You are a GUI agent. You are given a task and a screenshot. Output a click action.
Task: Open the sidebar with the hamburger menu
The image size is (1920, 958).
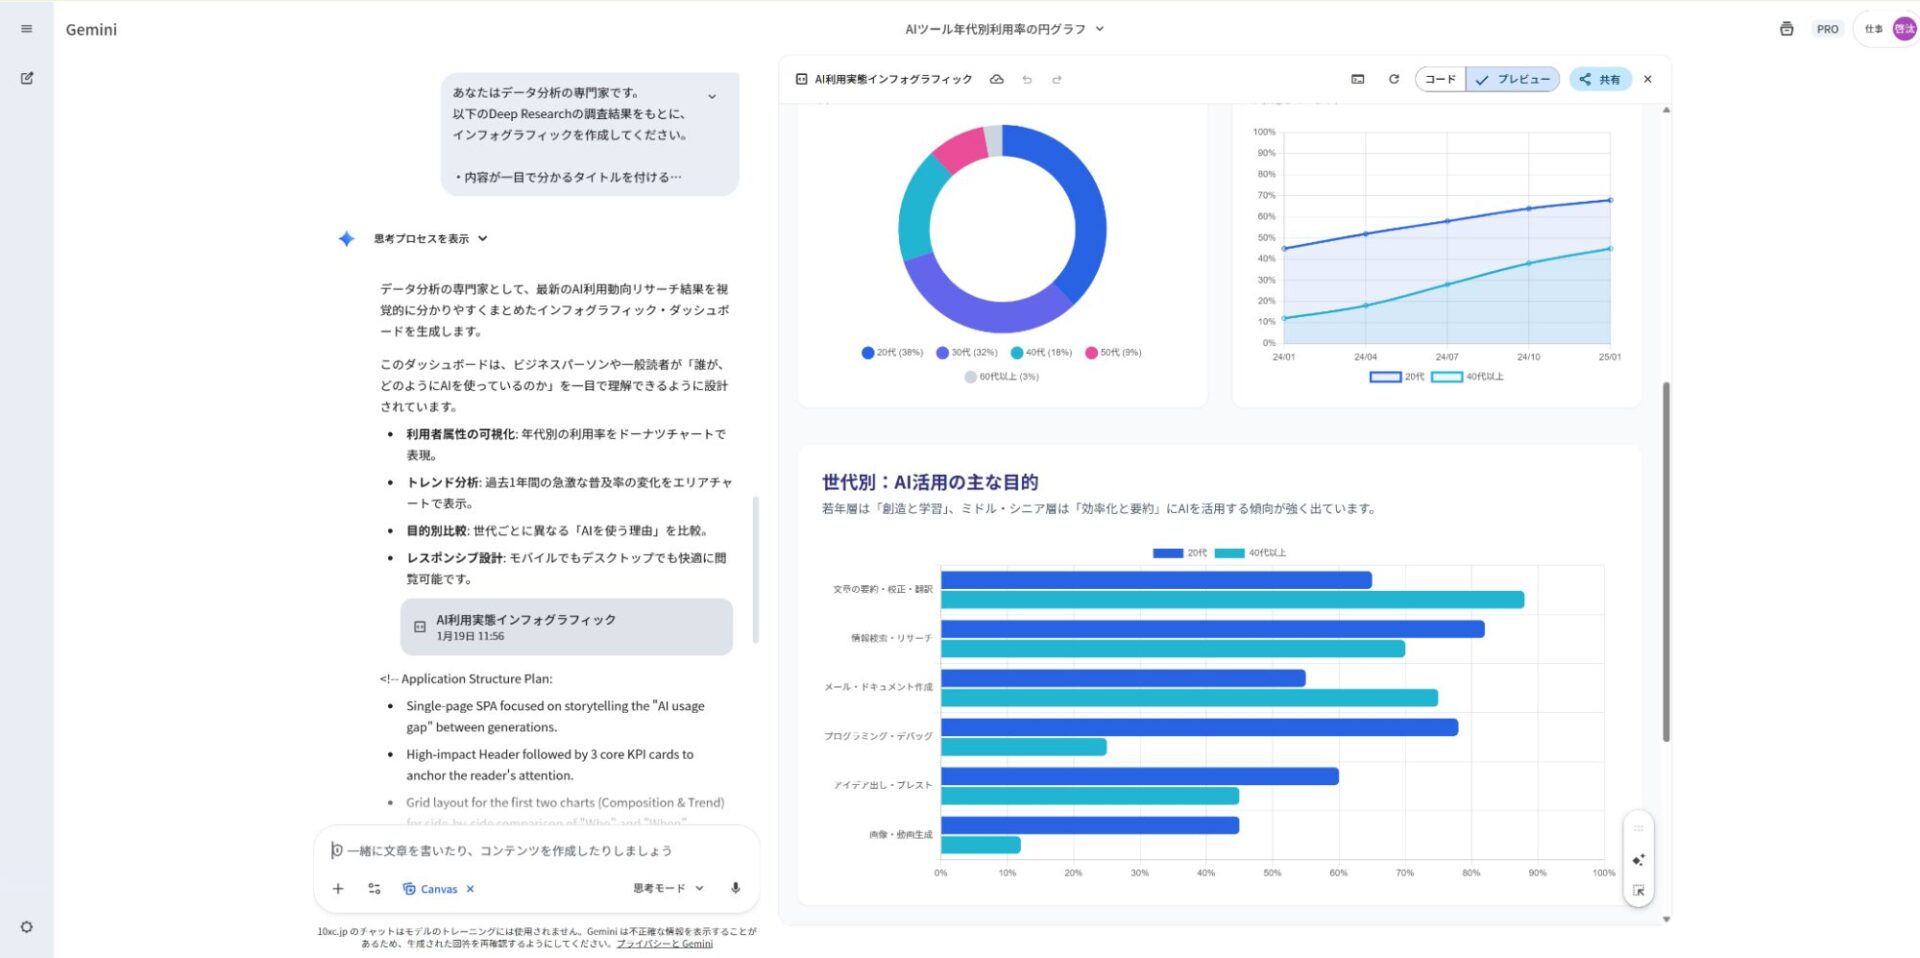click(x=27, y=28)
